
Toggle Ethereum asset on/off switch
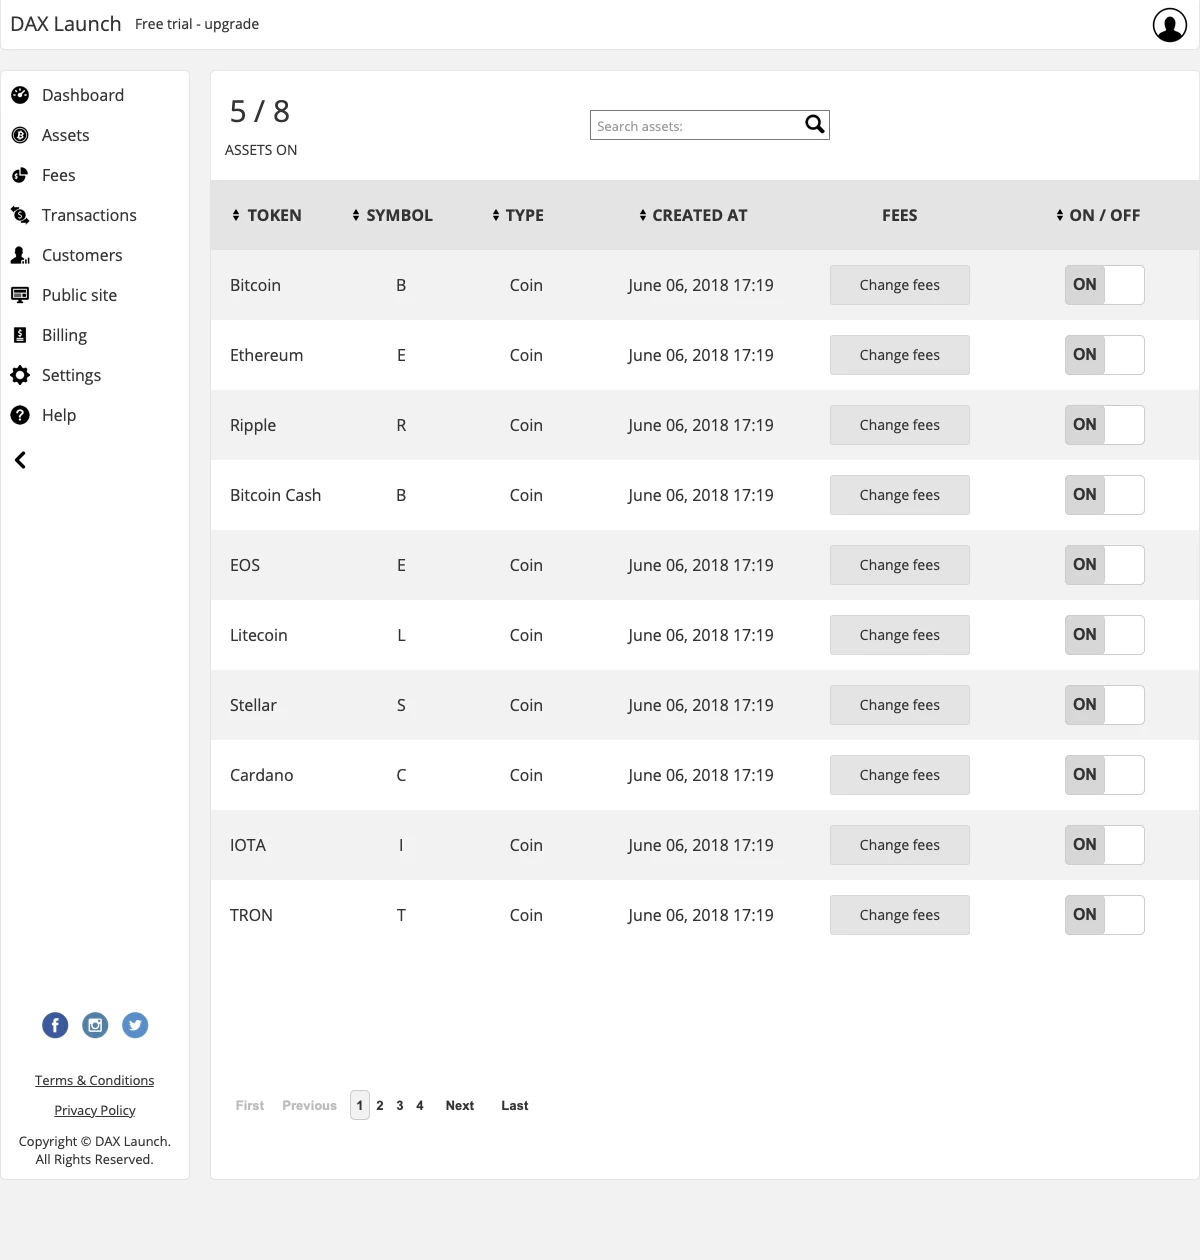click(x=1105, y=355)
